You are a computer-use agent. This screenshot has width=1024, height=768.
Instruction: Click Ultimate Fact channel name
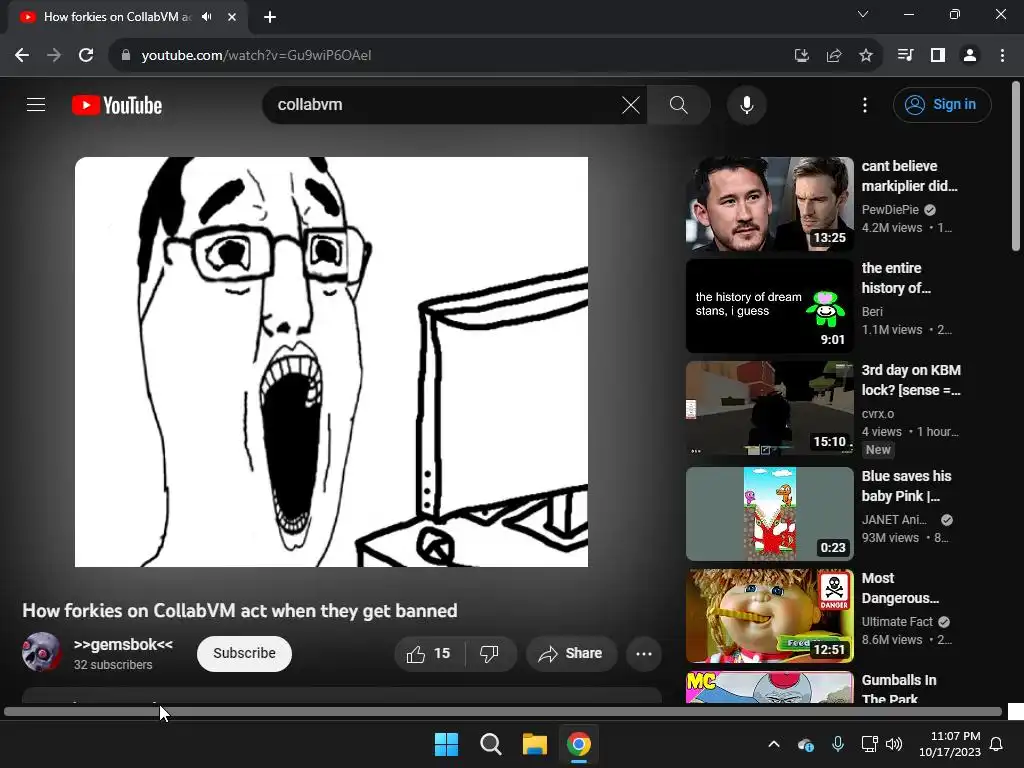pyautogui.click(x=897, y=622)
